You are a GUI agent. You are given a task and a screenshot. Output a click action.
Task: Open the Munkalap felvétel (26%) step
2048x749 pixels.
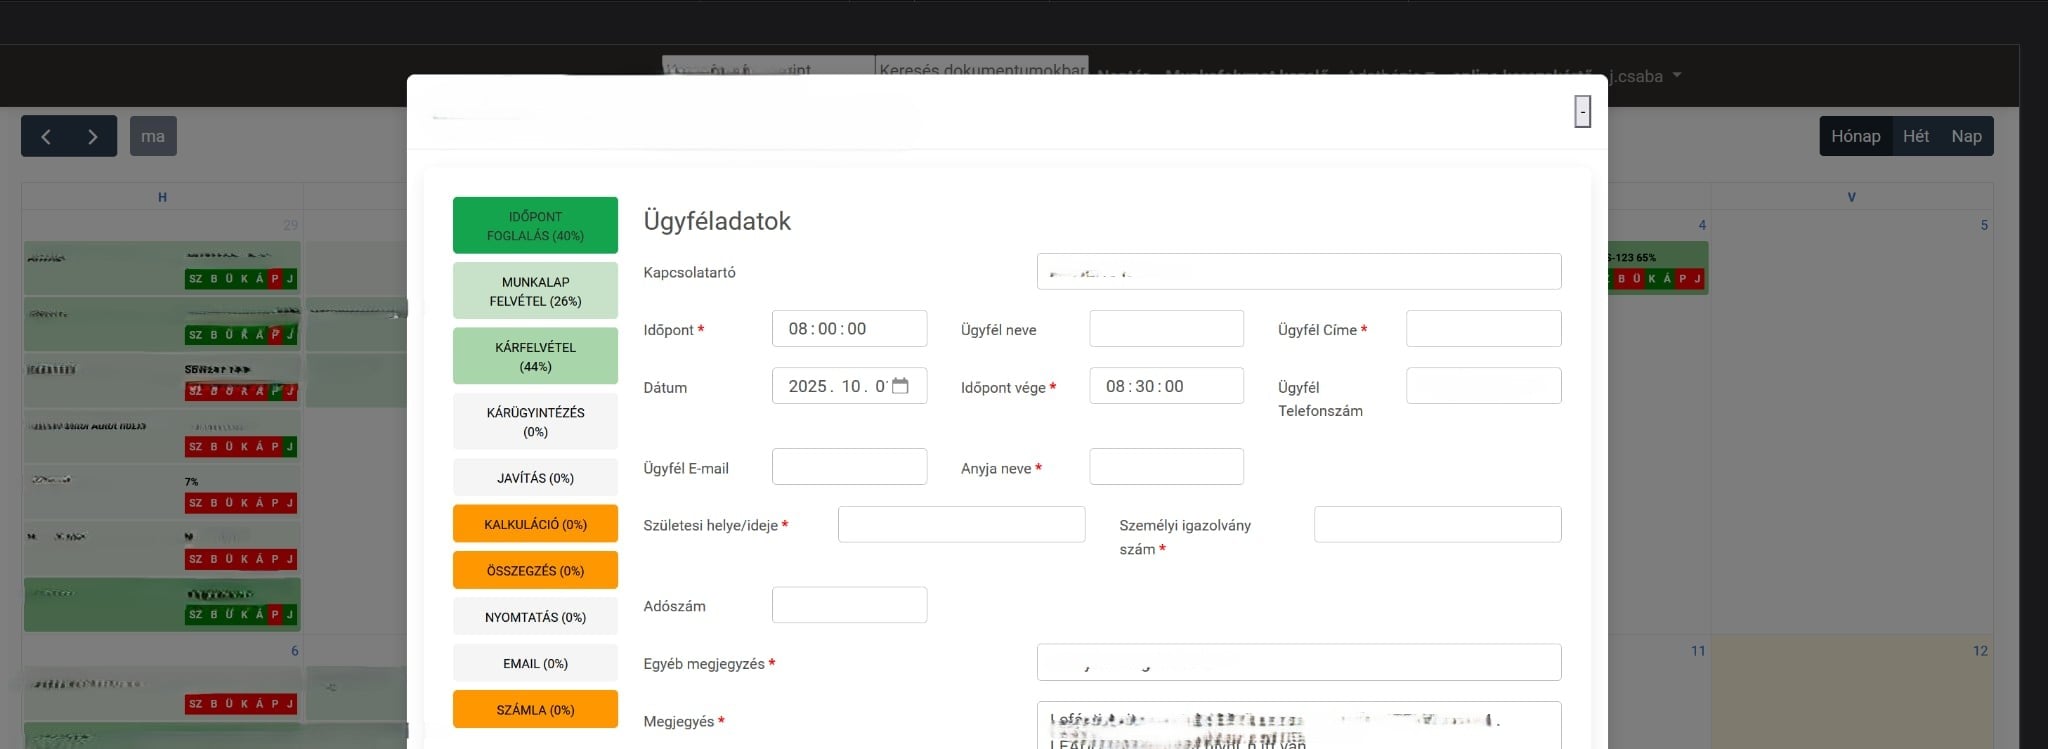pos(535,291)
